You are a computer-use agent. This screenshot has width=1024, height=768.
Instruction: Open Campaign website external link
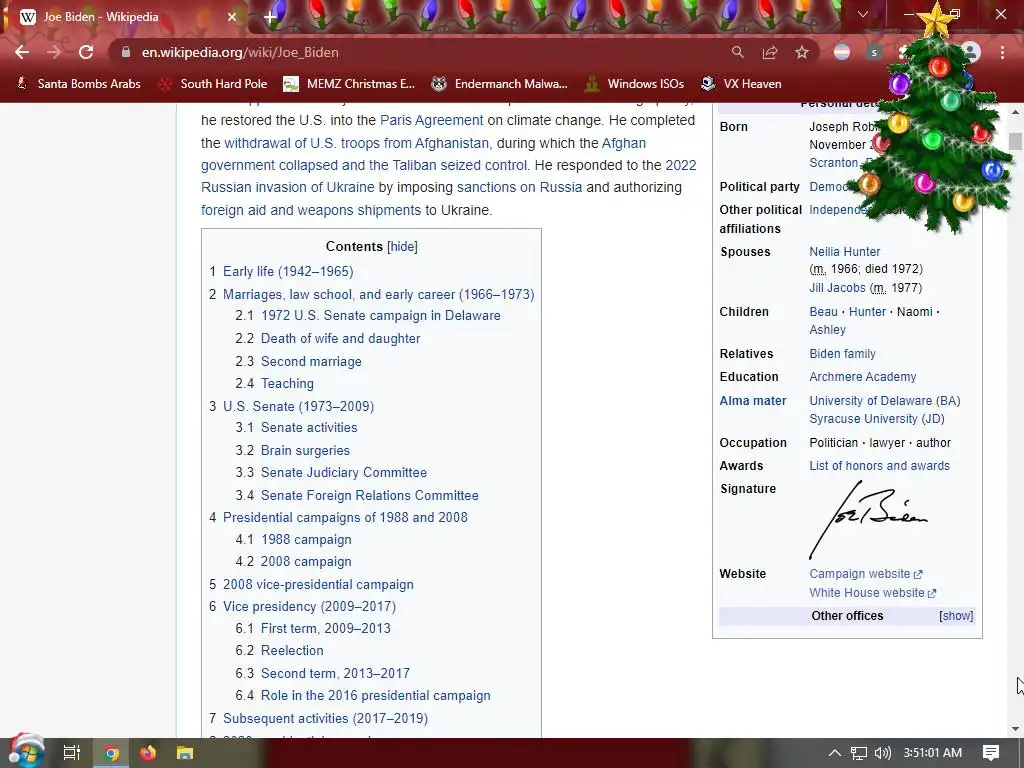coord(866,573)
